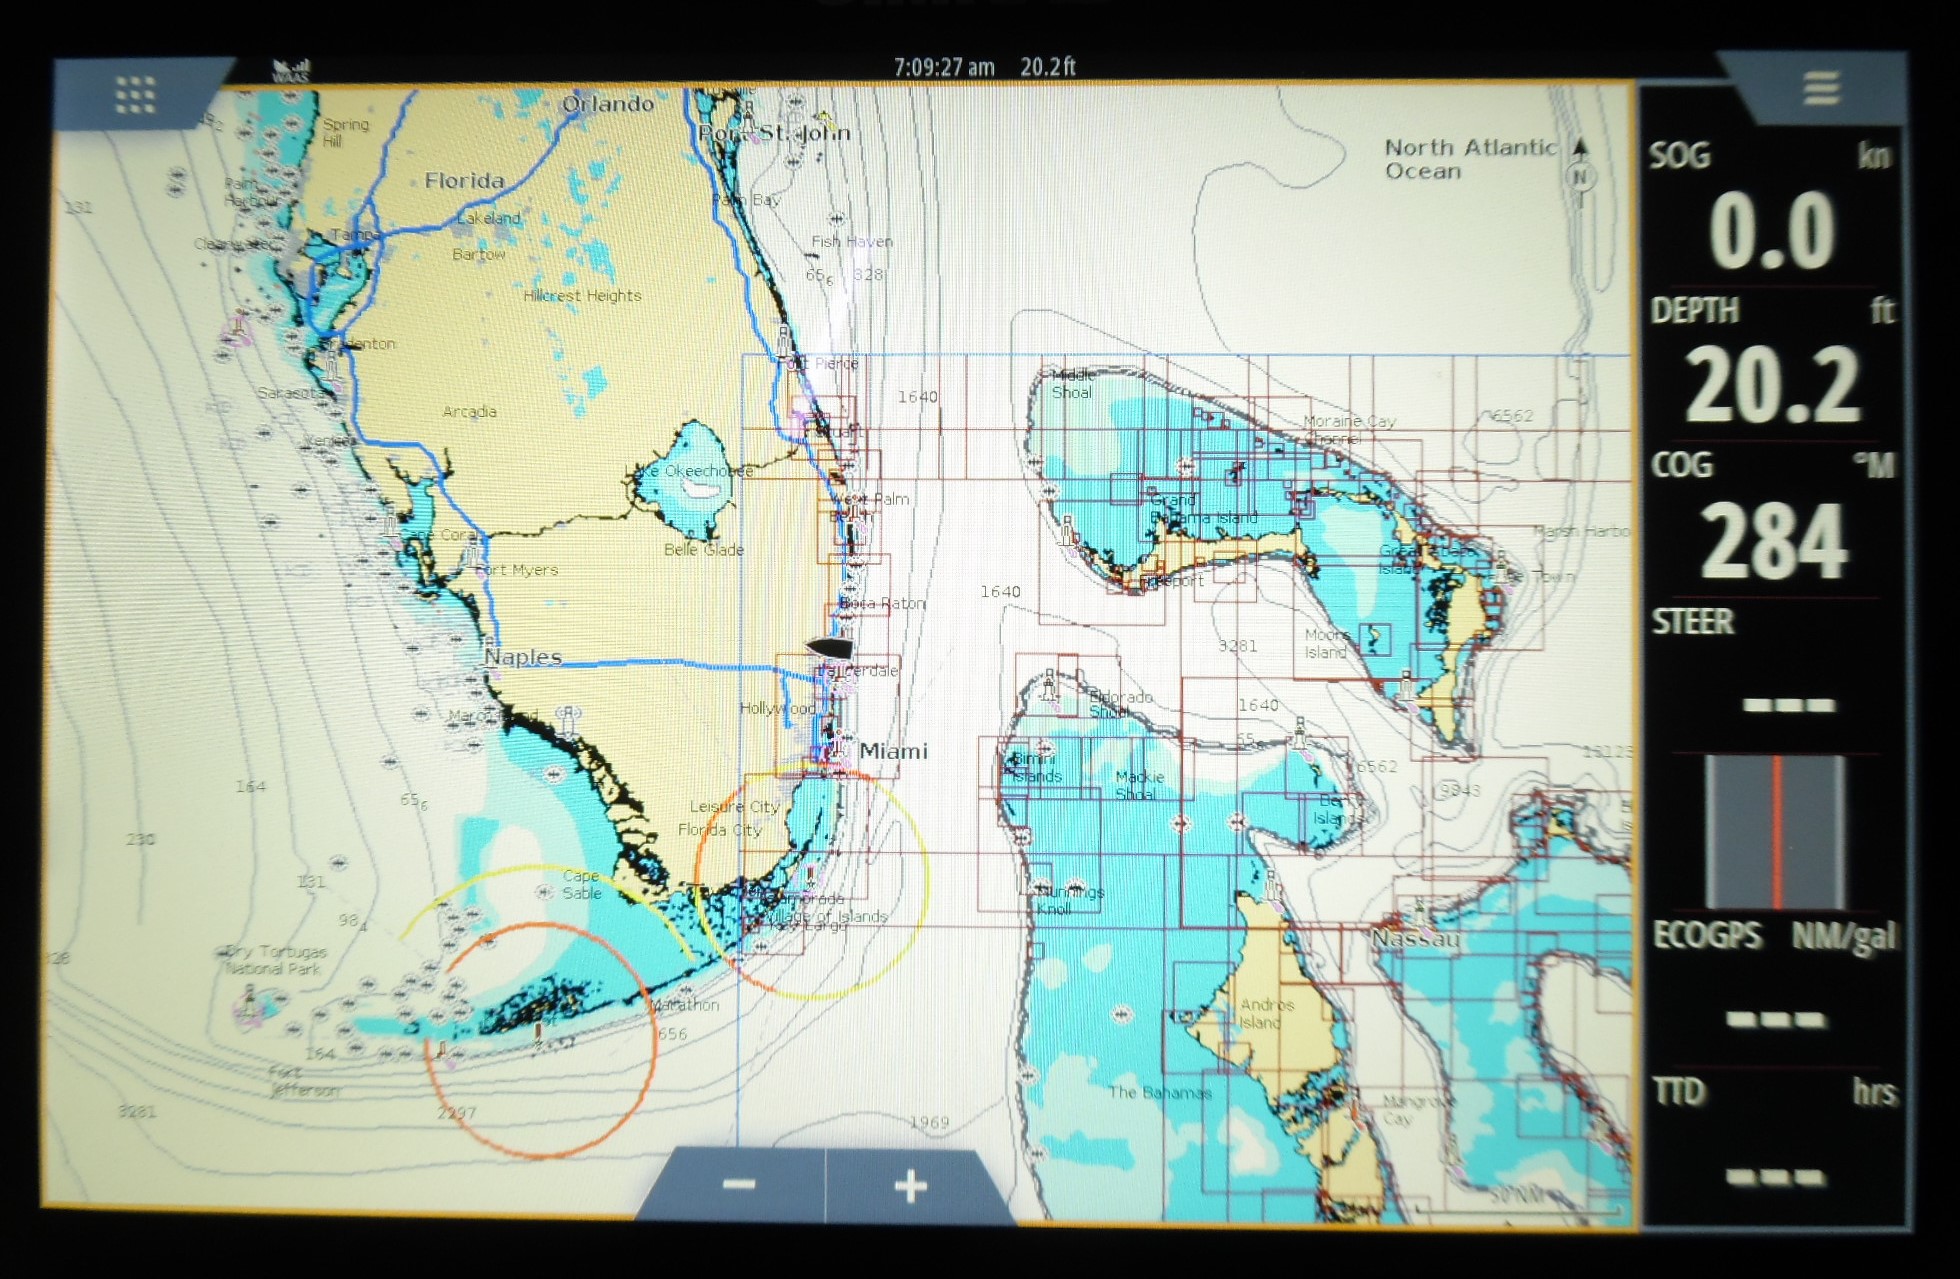Select the north-up compass arrow icon
This screenshot has width=1960, height=1279.
(1581, 152)
